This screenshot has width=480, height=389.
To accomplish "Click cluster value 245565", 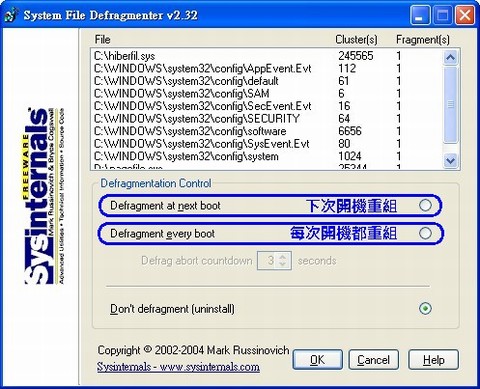I will tap(356, 56).
